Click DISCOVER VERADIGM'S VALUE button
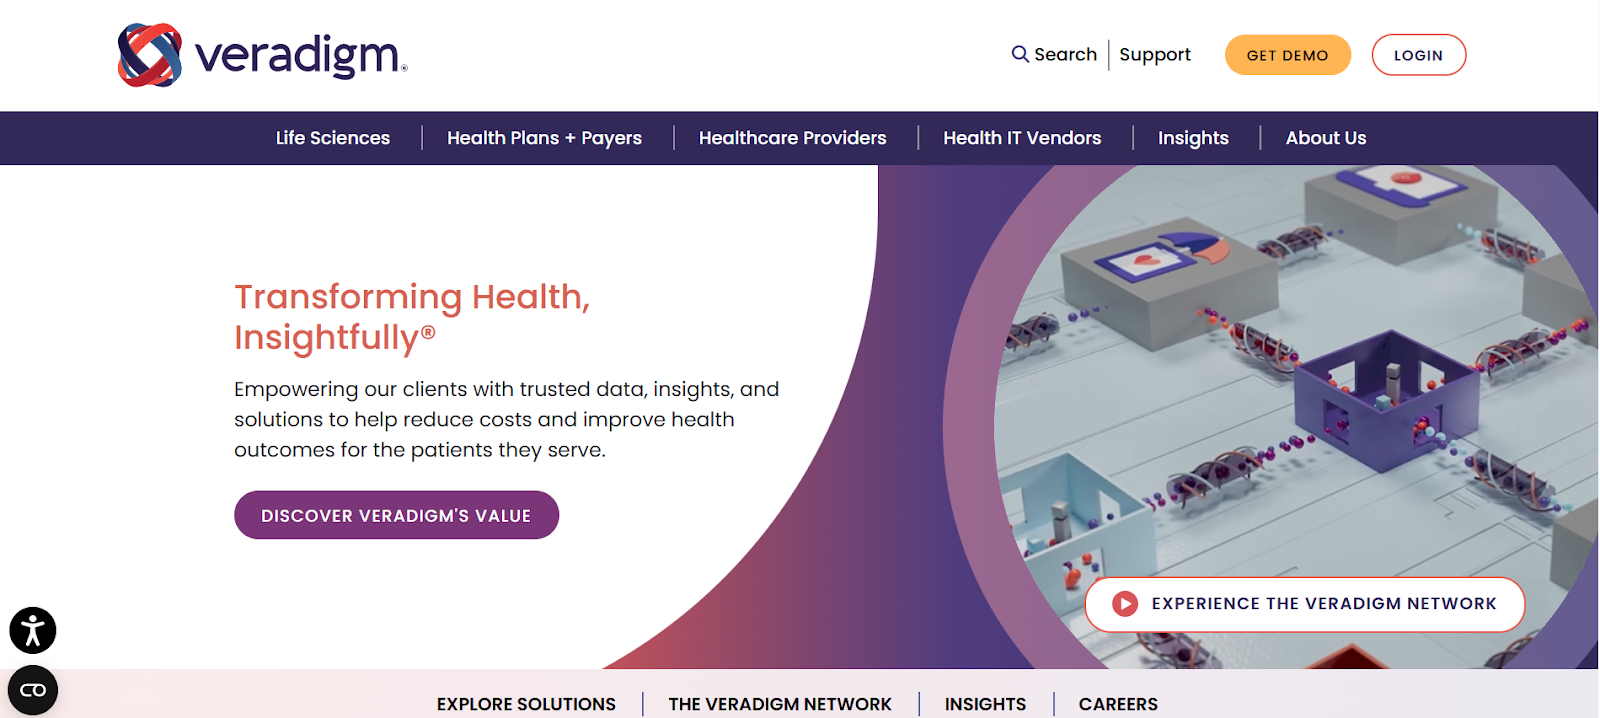Screen dimensions: 1600x718 [396, 515]
